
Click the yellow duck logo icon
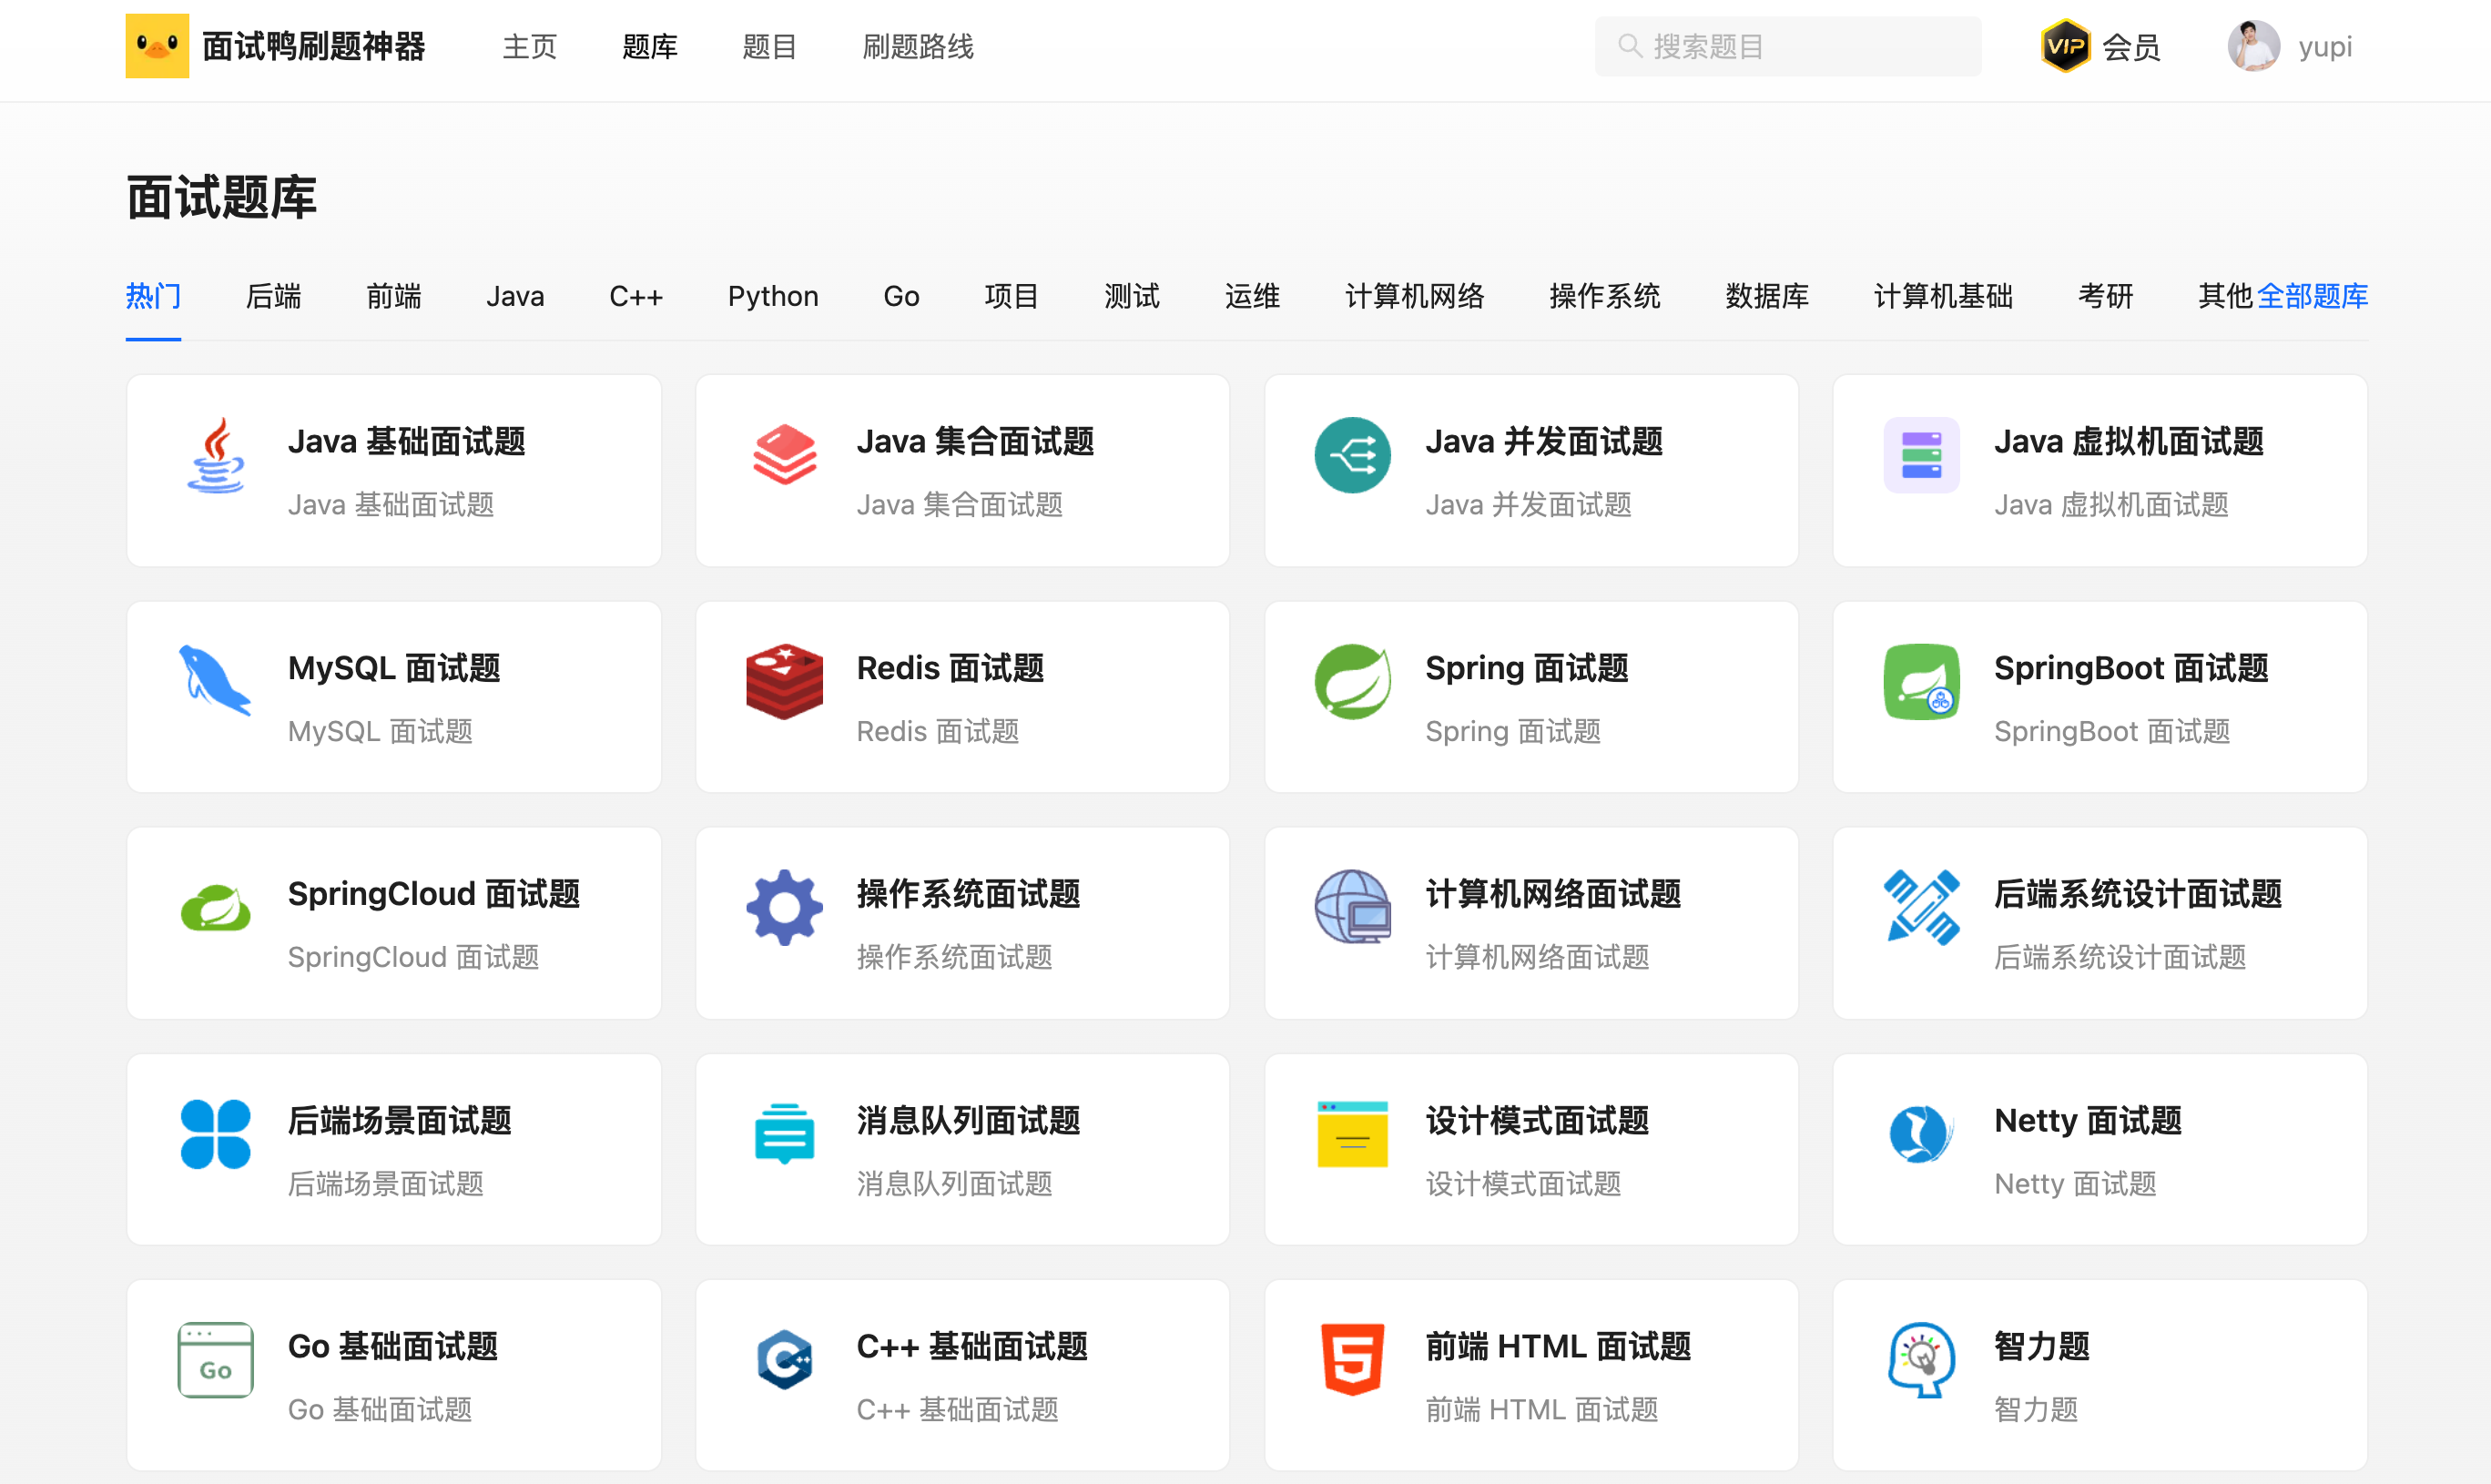157,46
